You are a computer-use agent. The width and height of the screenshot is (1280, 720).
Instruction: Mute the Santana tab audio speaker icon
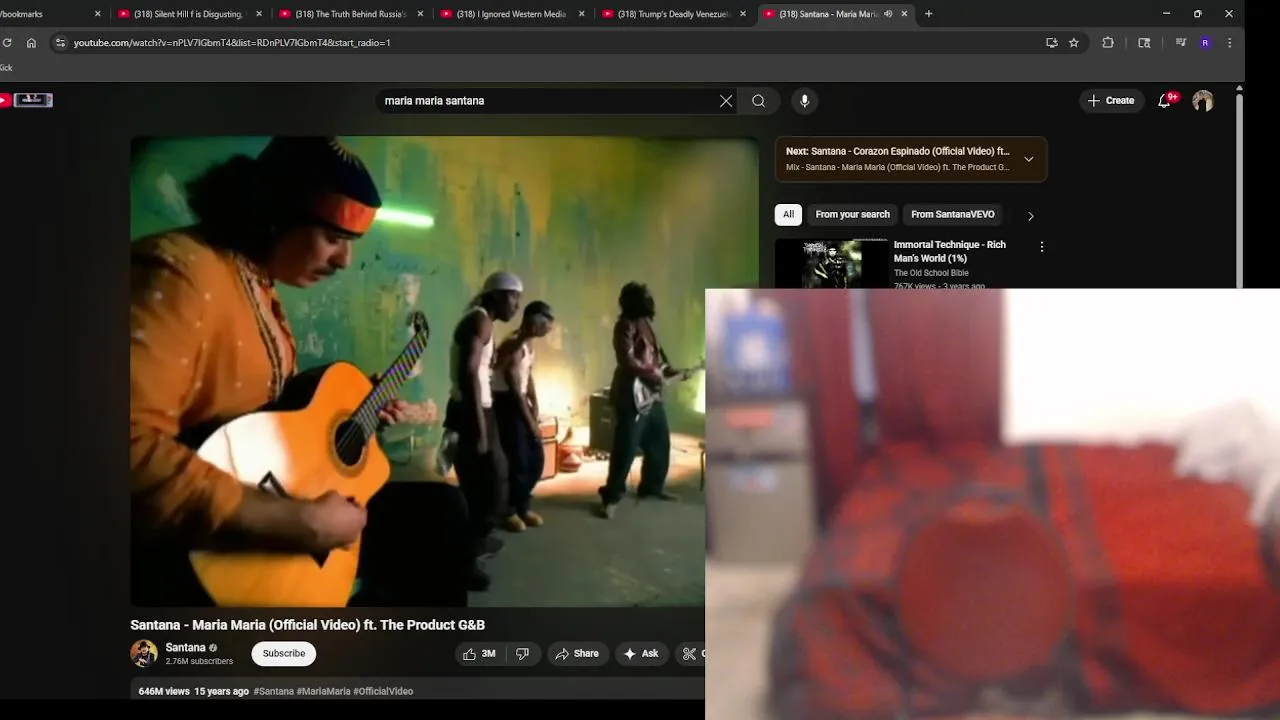point(888,14)
